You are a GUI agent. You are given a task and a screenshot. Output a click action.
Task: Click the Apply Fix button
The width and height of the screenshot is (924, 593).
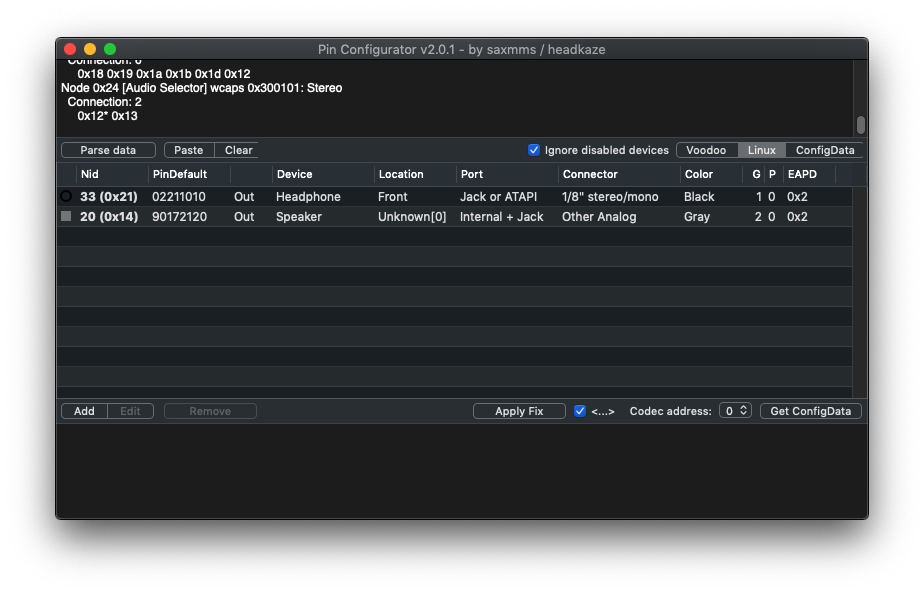(x=519, y=411)
